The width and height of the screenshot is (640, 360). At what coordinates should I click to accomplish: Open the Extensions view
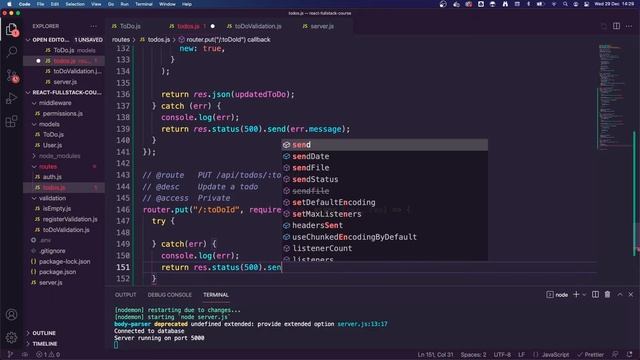11,121
